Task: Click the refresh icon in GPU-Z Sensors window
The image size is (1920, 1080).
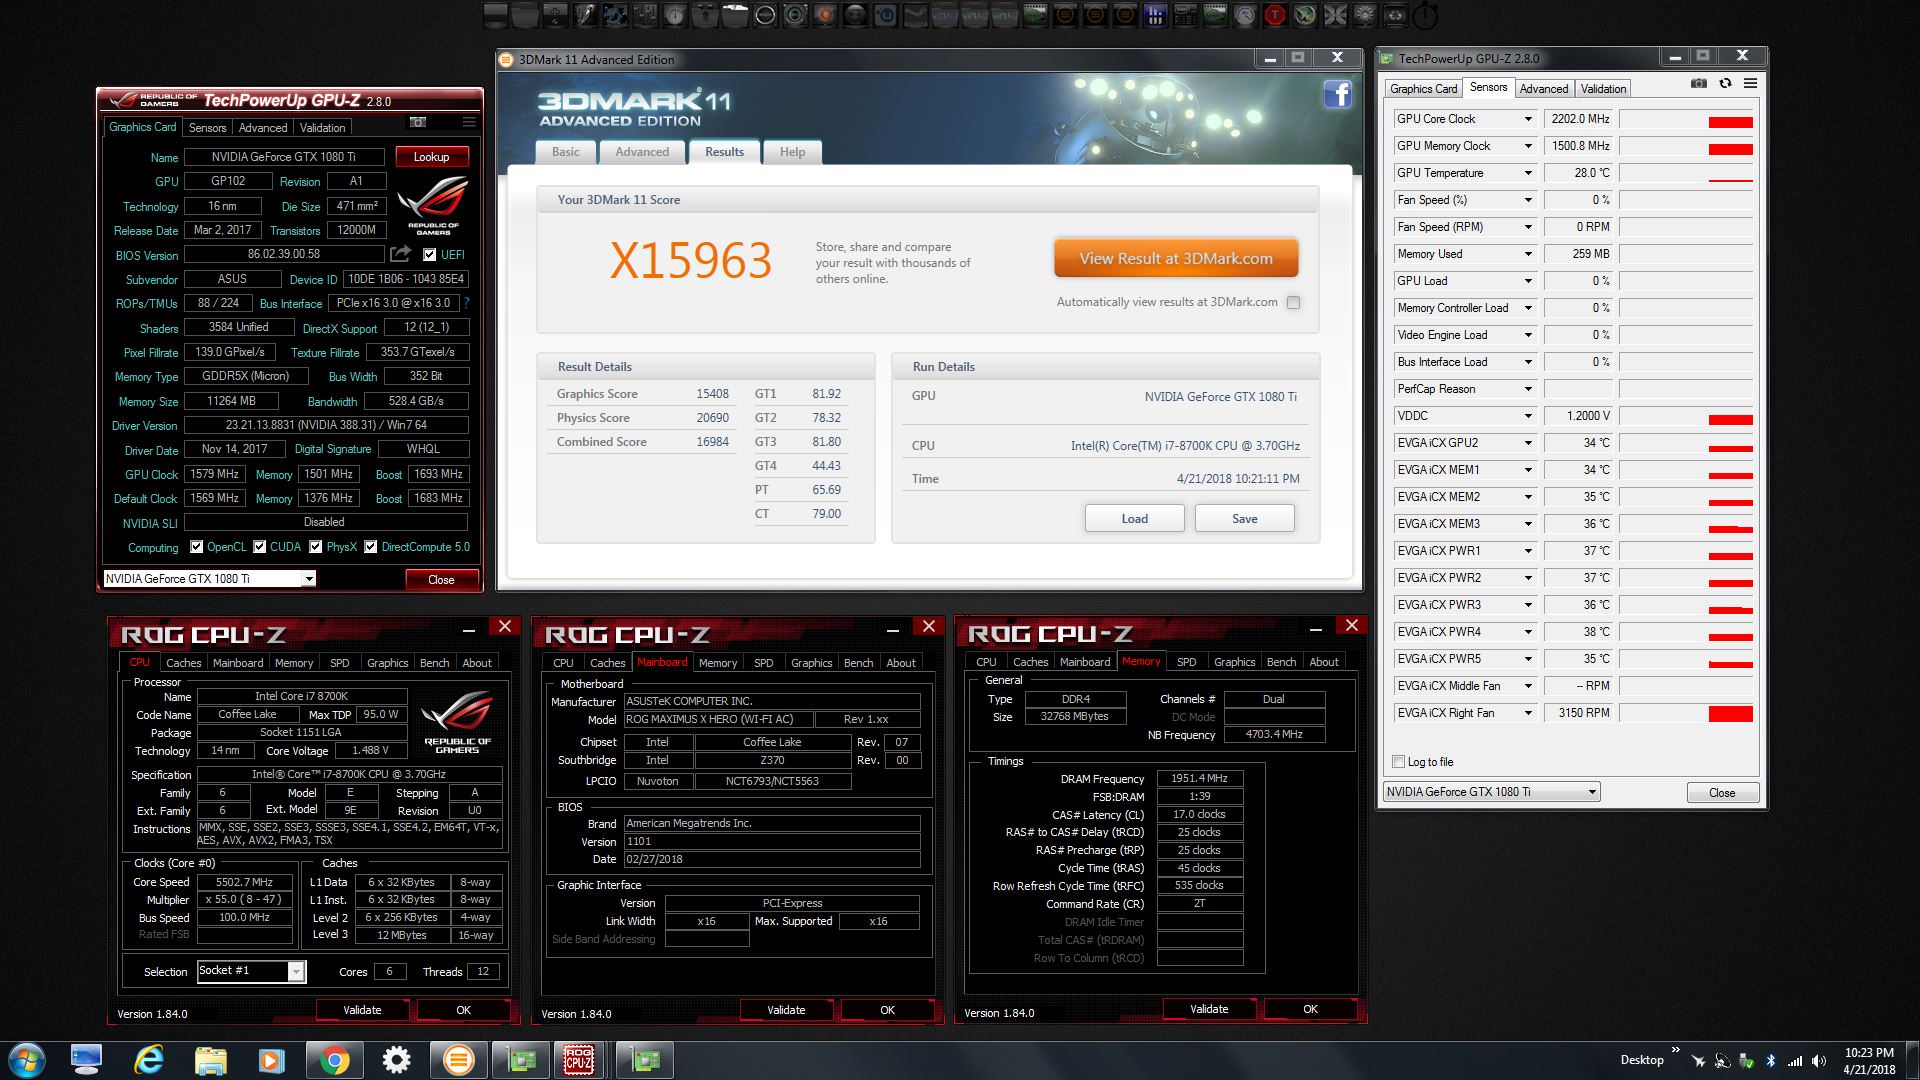Action: [x=1725, y=84]
